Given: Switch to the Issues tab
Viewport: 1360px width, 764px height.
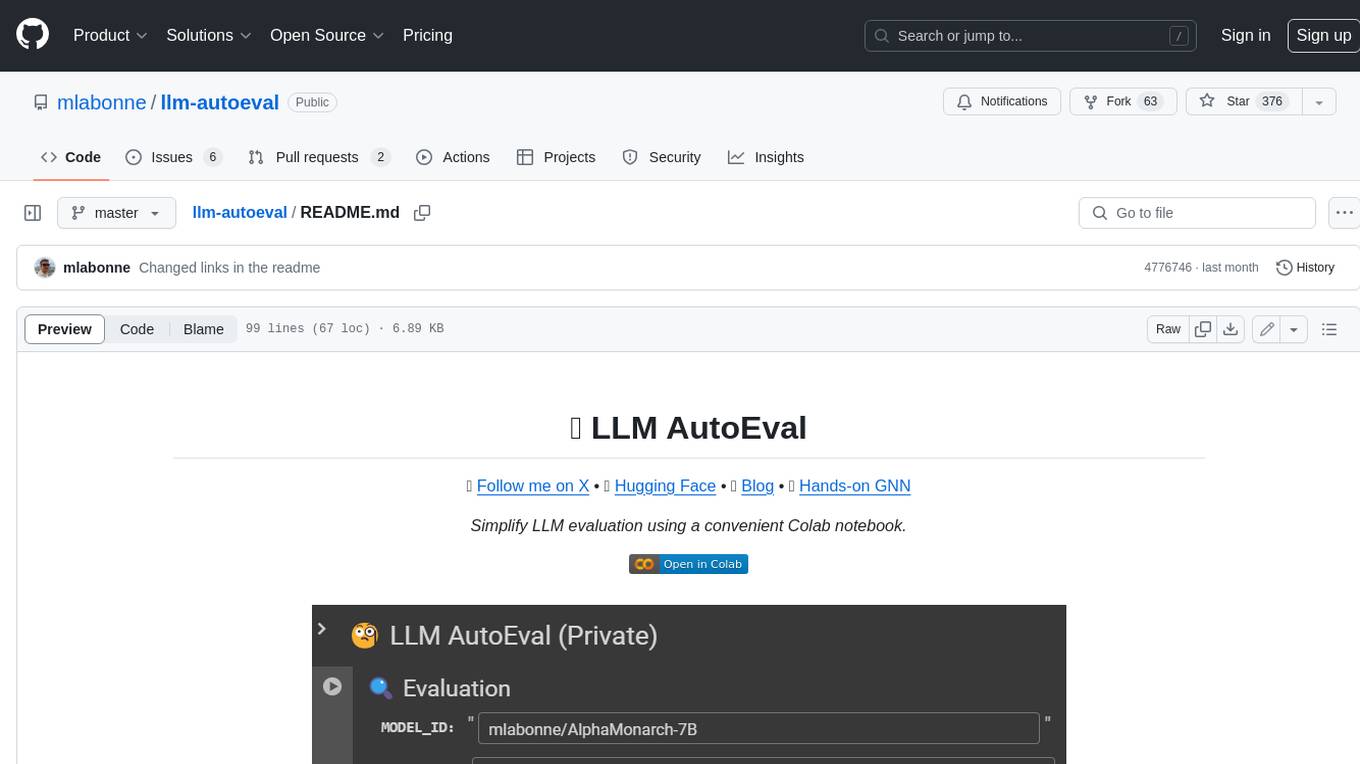Looking at the screenshot, I should 172,157.
